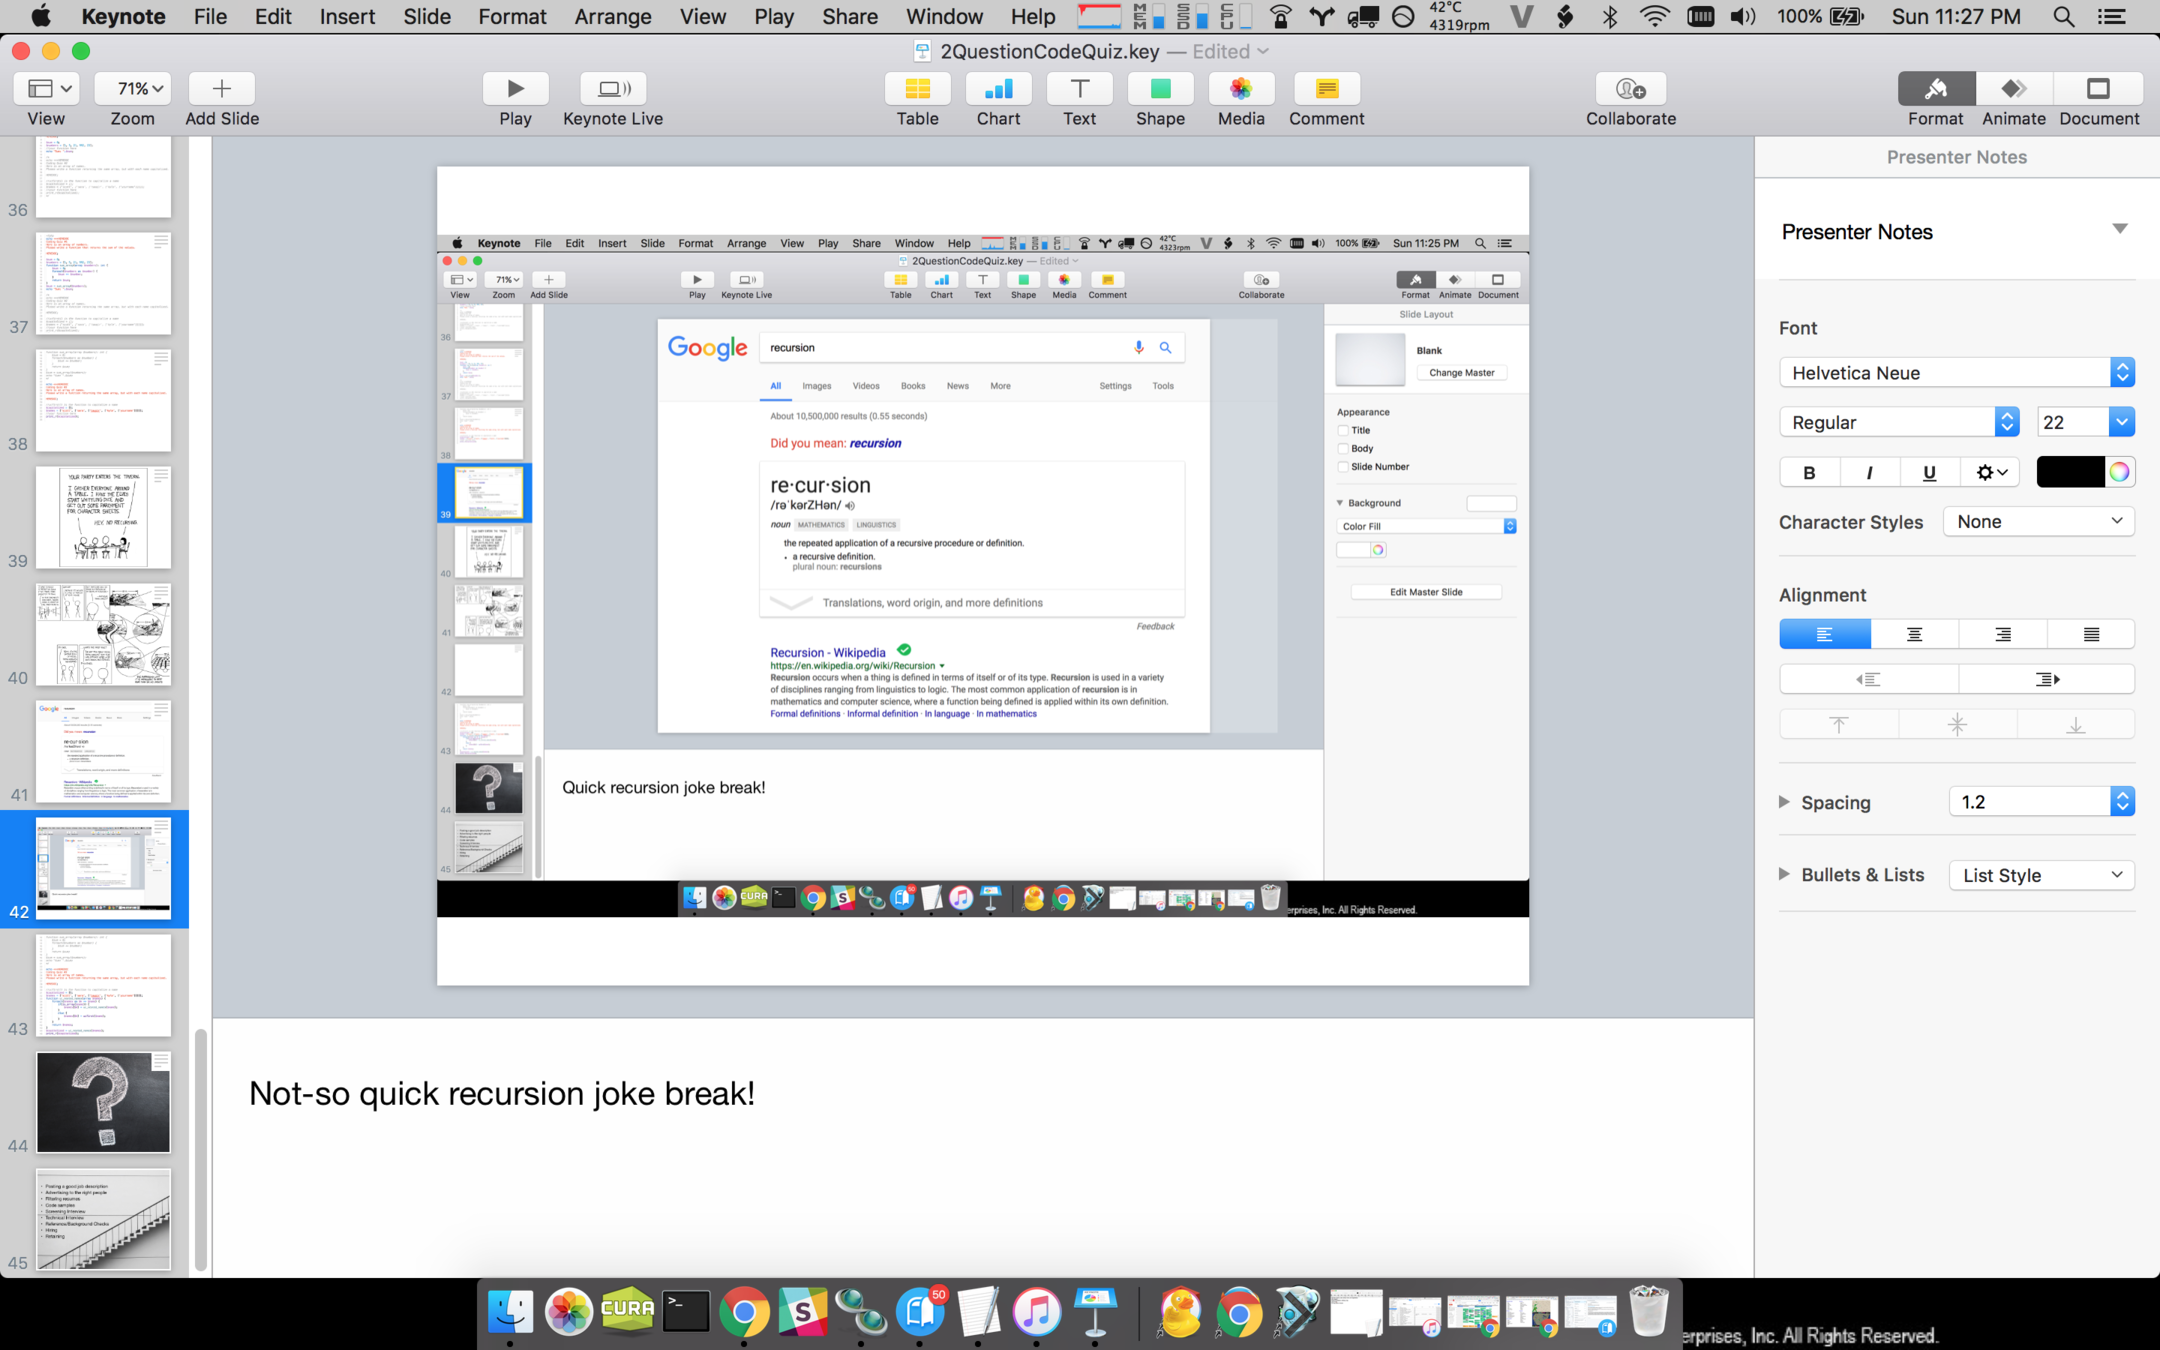Open the Helvetica Neue font dropdown
Viewport: 2160px width, 1350px height.
pos(1956,373)
